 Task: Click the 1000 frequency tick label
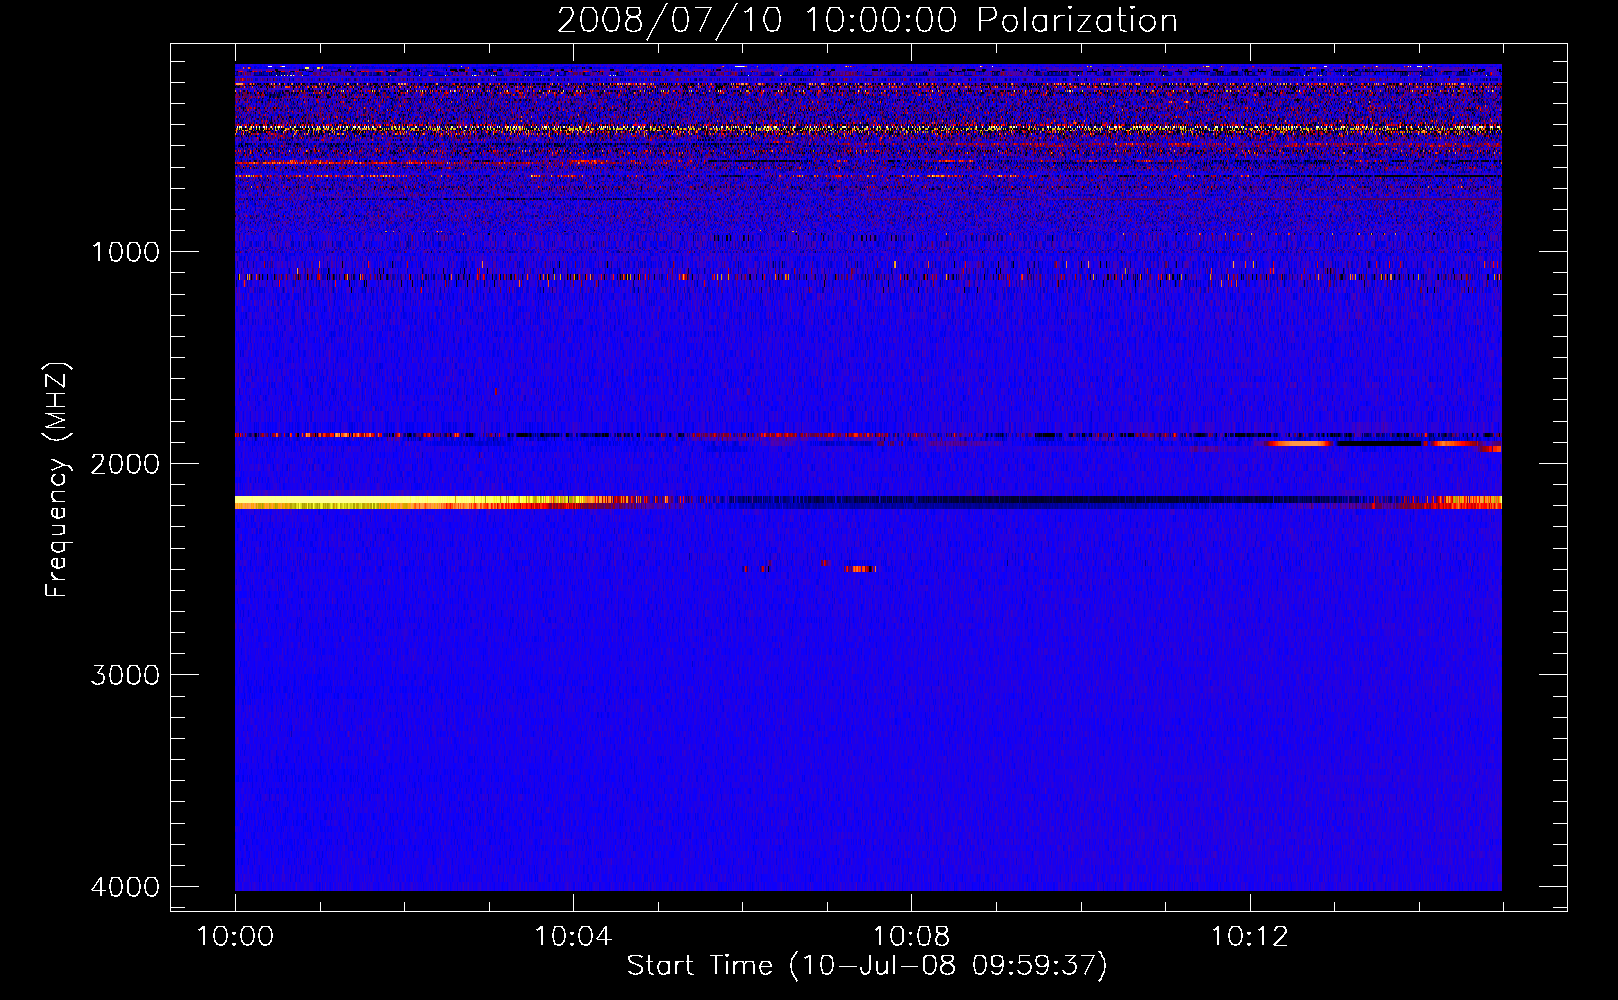(x=125, y=251)
